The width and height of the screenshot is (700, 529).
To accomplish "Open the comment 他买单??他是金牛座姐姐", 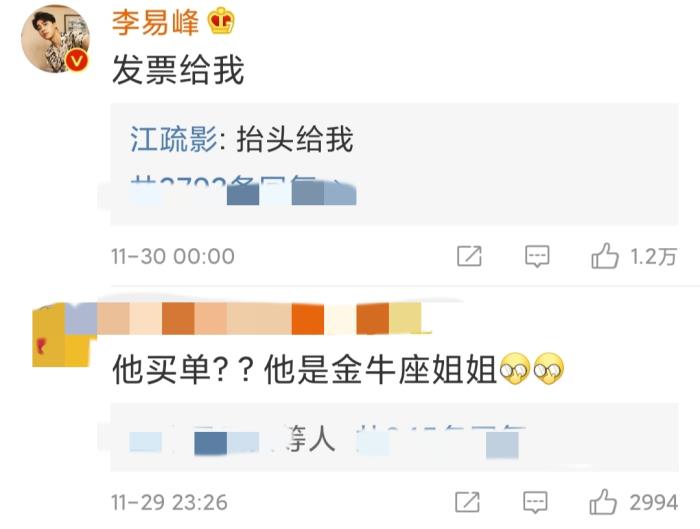I will pos(338,370).
